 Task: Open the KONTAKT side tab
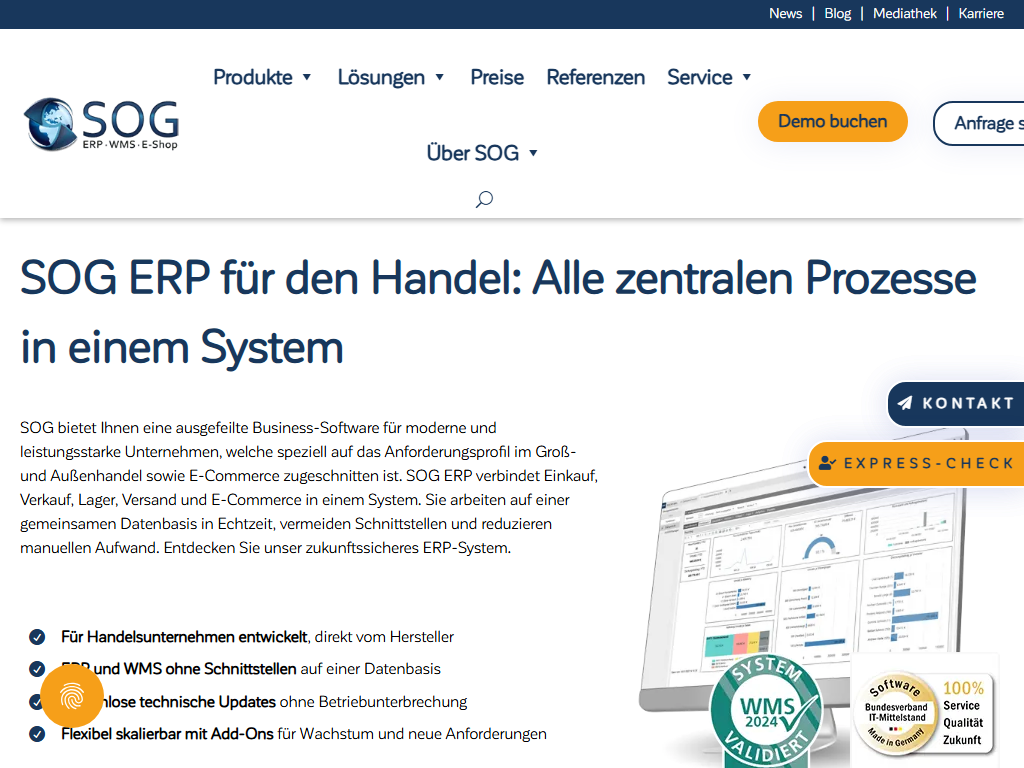pos(956,404)
